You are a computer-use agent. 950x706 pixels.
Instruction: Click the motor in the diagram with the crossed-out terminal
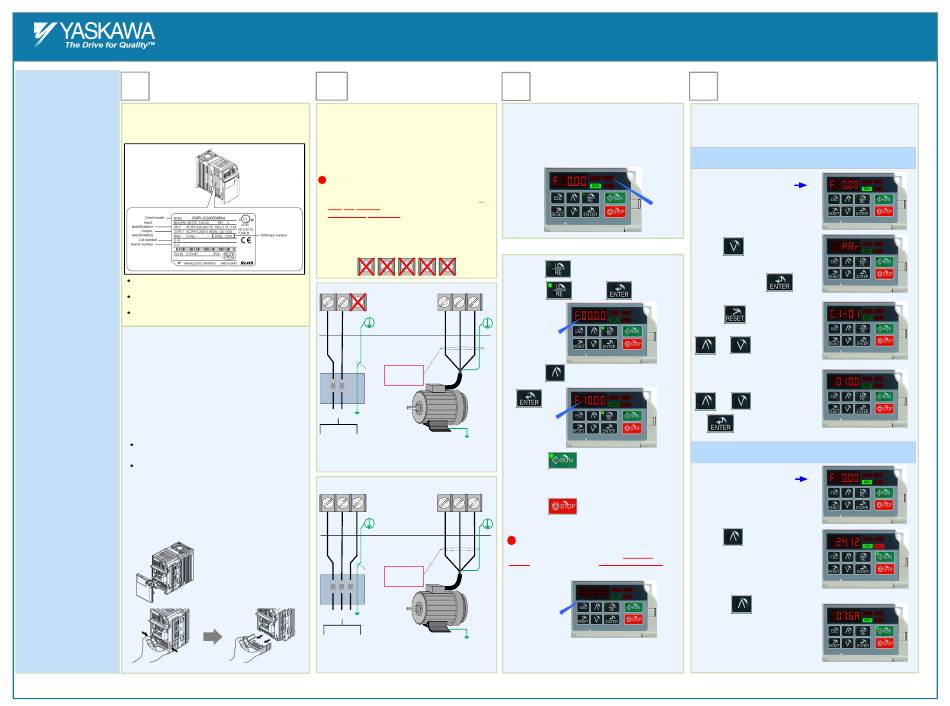[439, 406]
